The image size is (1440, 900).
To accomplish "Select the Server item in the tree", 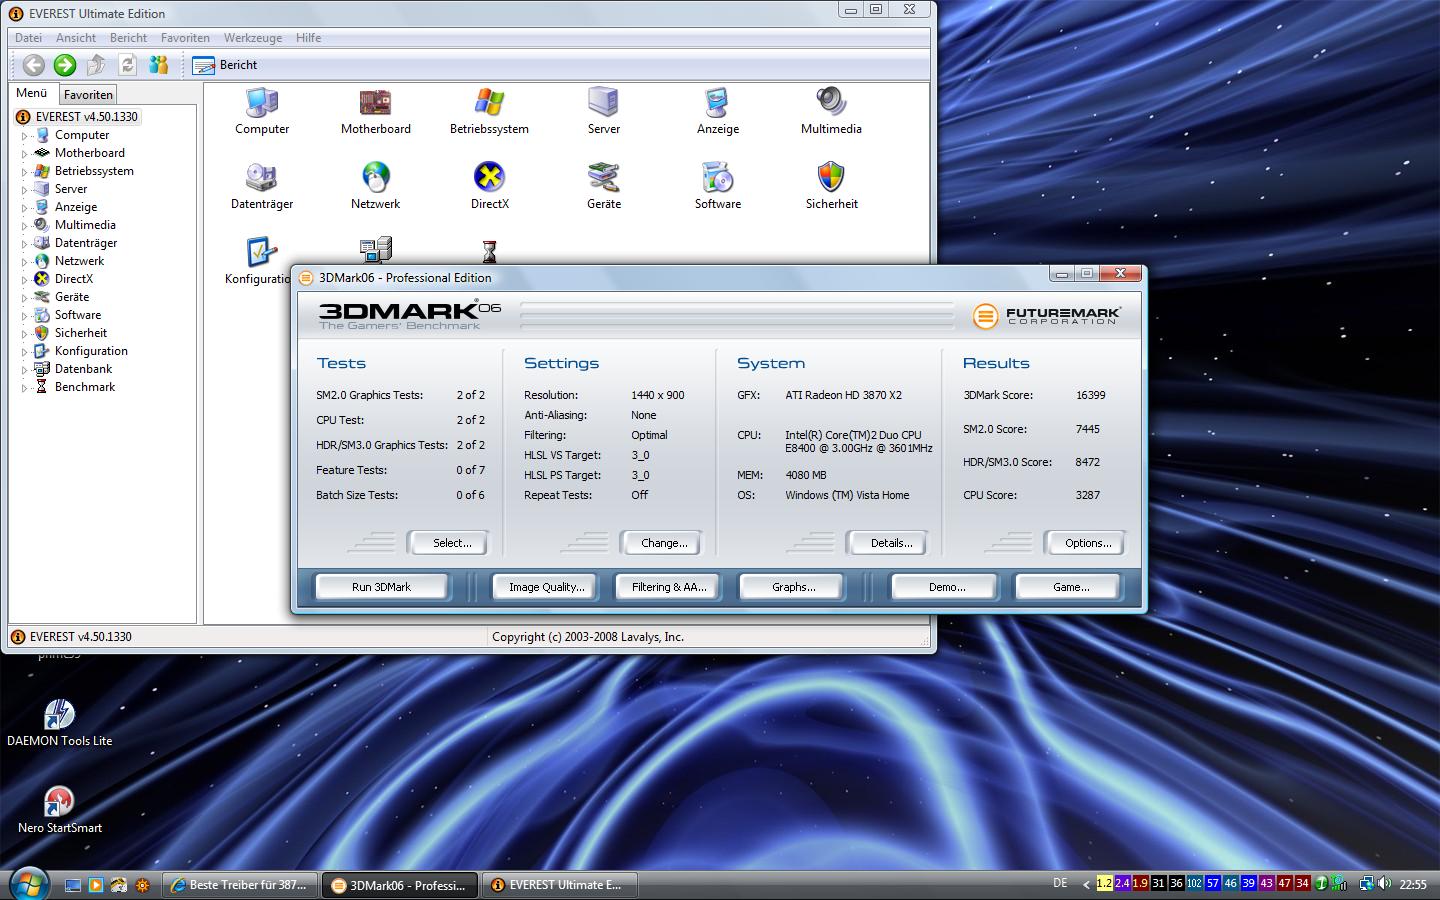I will pos(70,189).
